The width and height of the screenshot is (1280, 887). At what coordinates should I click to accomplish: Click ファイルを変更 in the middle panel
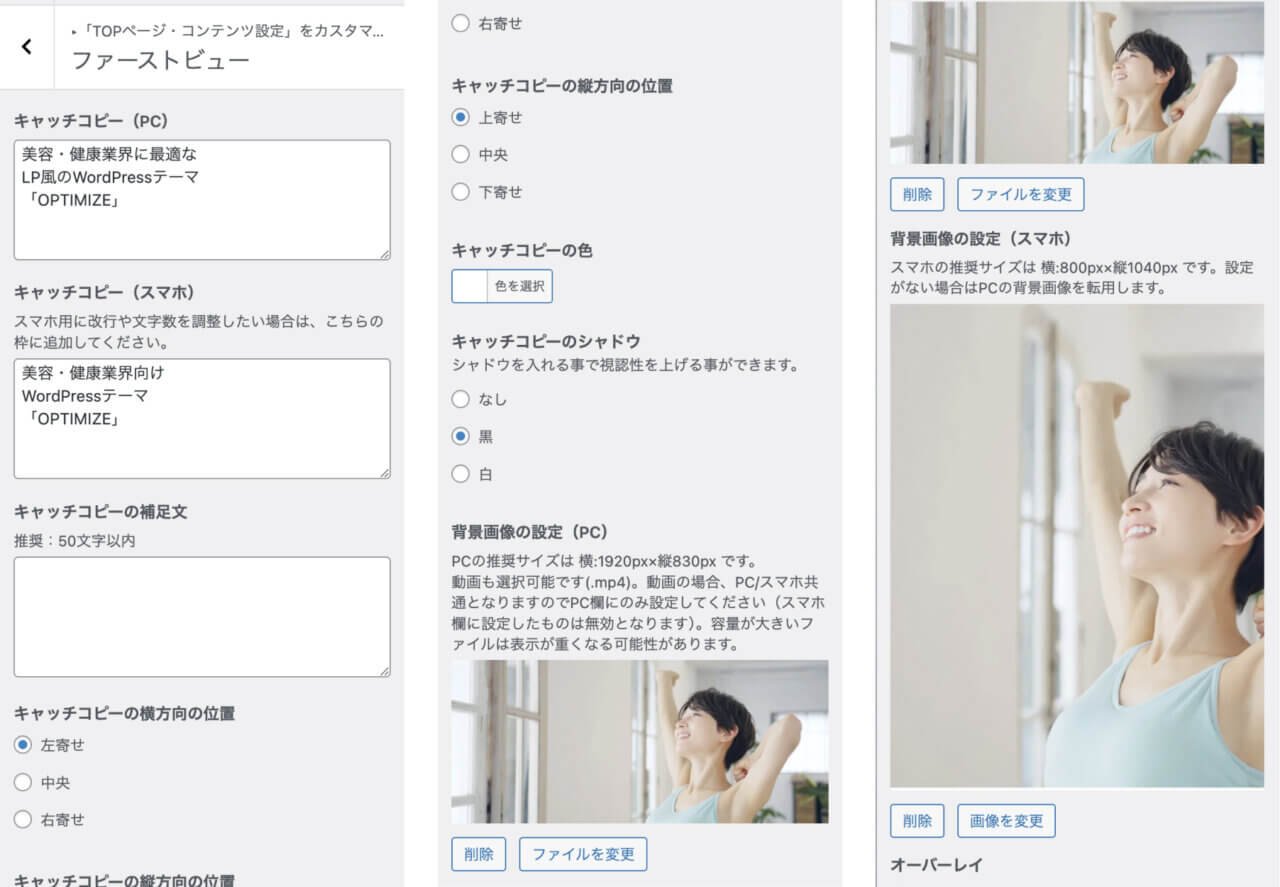583,854
